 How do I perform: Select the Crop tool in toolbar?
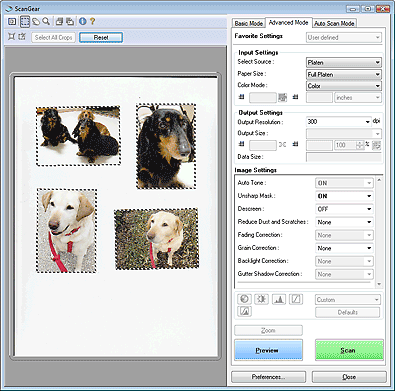(25, 22)
